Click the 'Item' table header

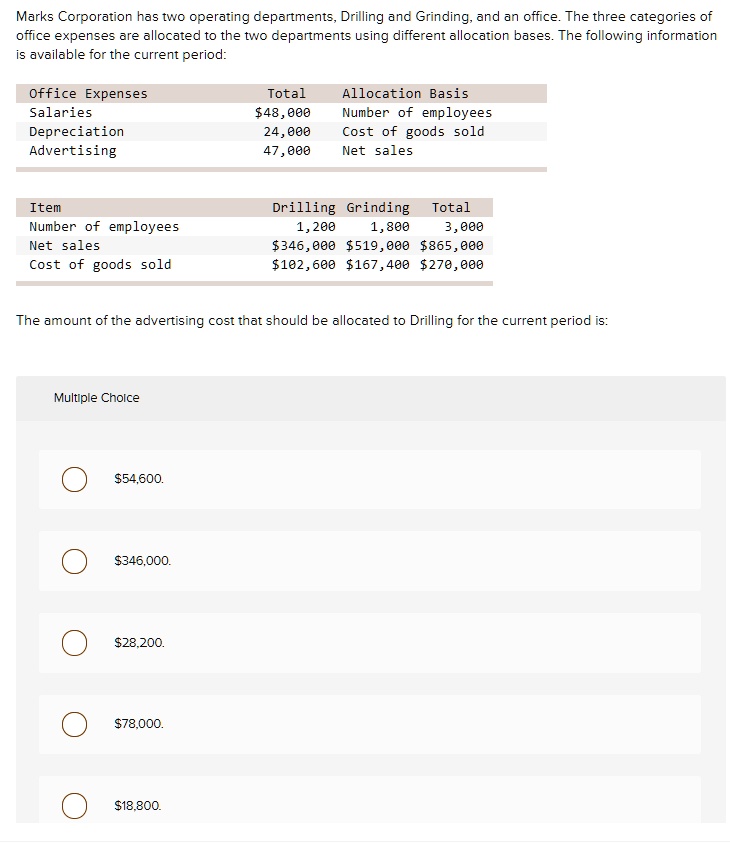tap(45, 208)
